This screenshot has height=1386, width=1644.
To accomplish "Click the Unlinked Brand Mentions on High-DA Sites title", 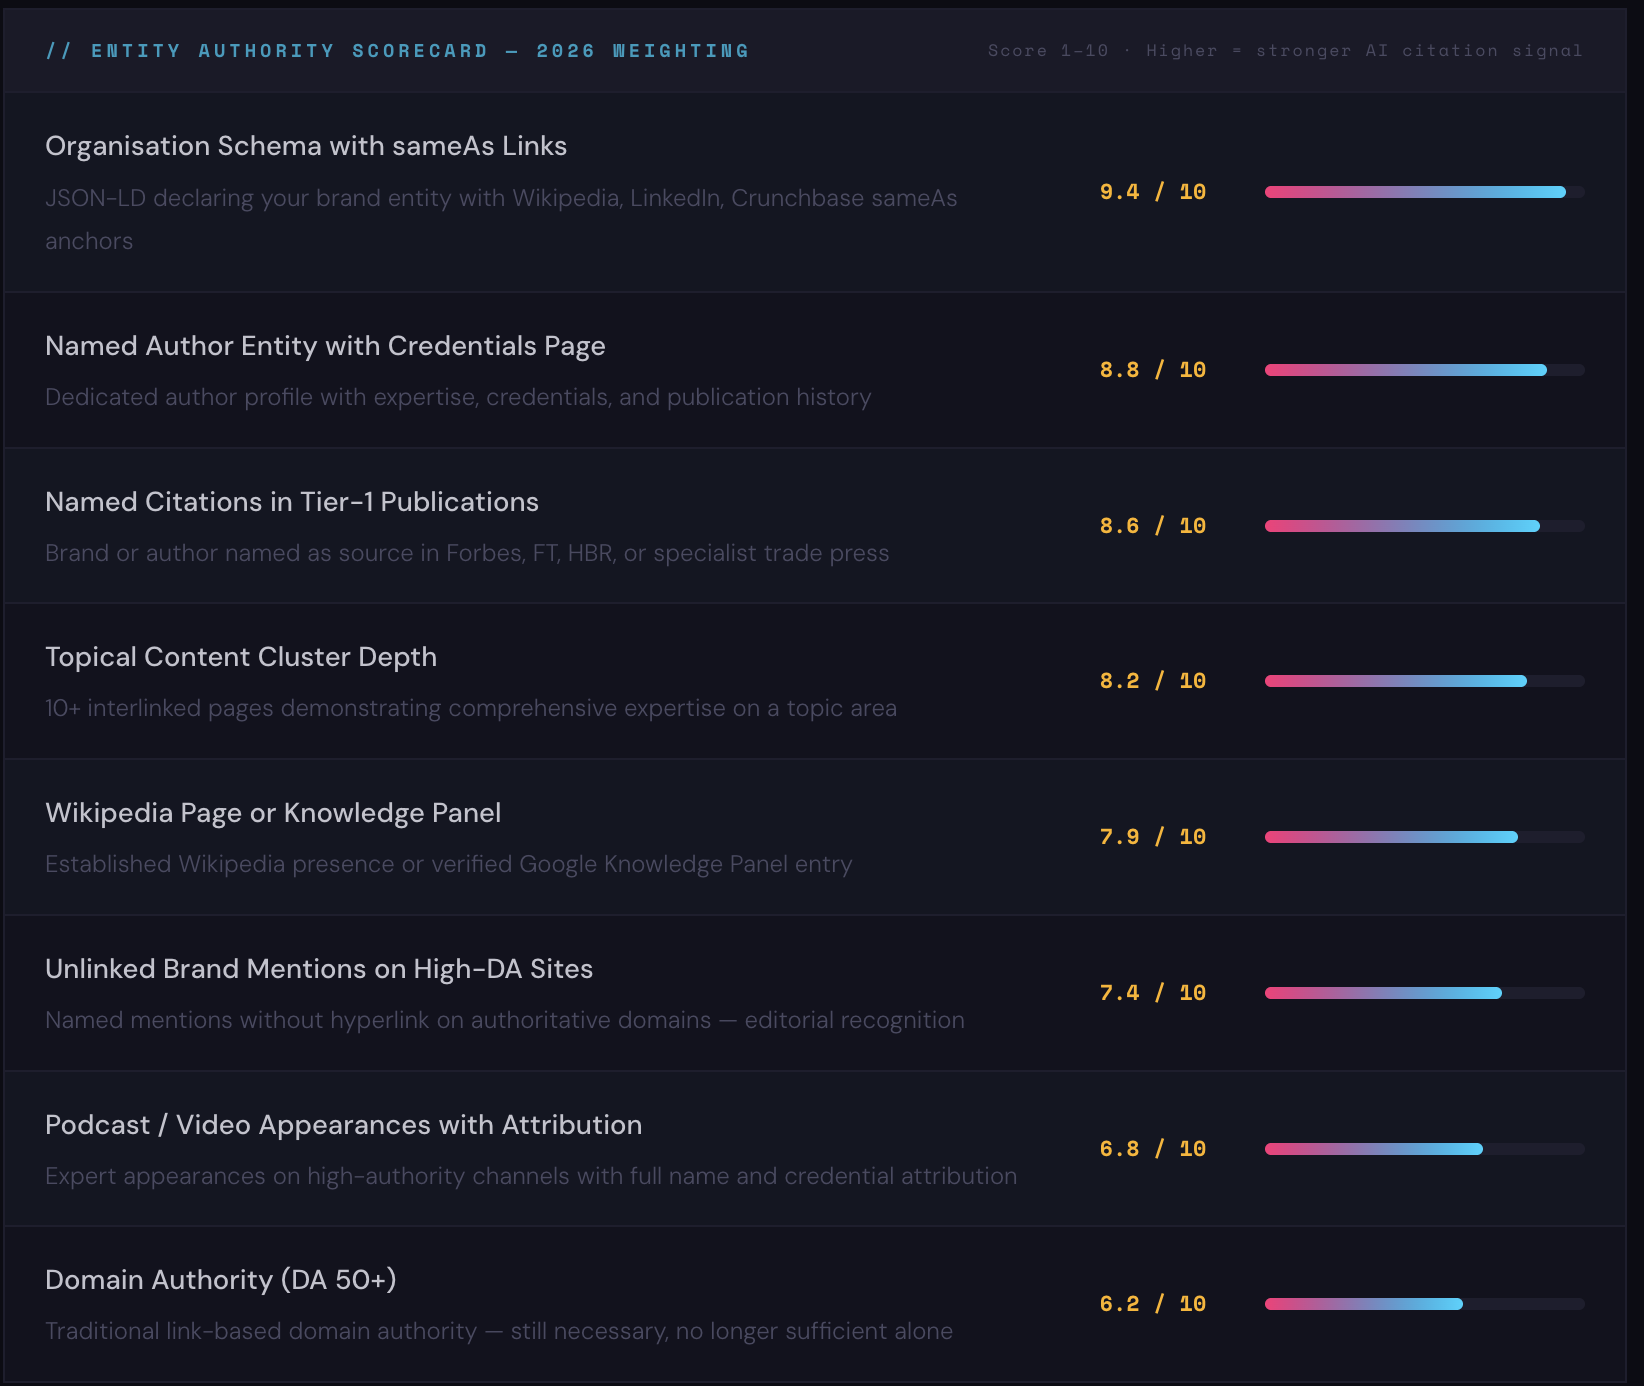I will [318, 970].
